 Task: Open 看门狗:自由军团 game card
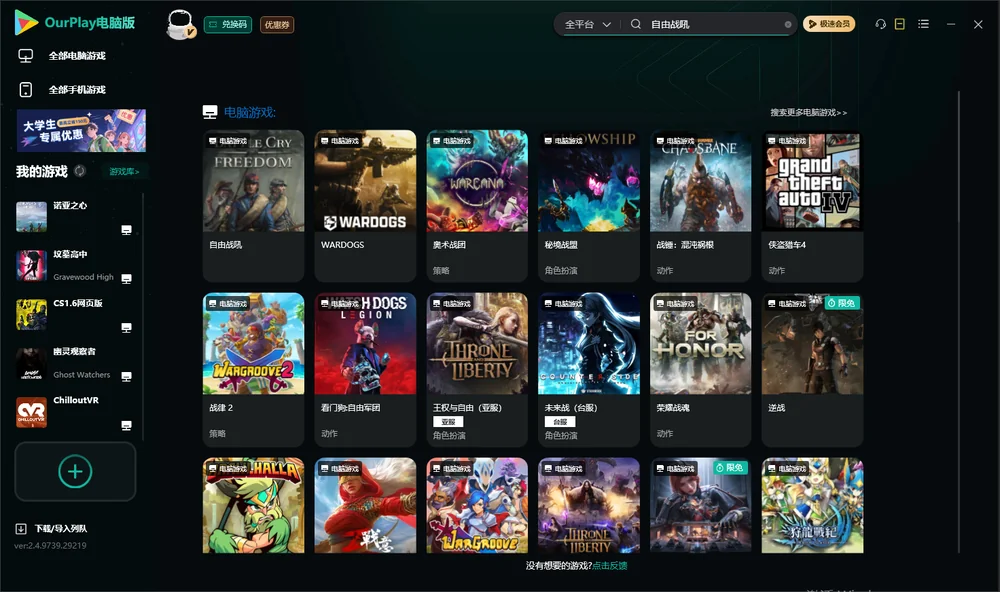[x=365, y=369]
